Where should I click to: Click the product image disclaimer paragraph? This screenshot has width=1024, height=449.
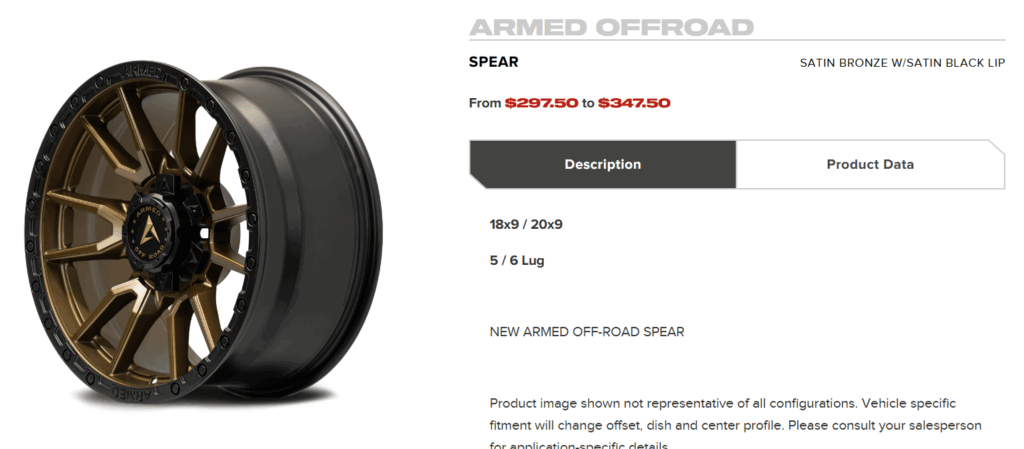click(735, 425)
